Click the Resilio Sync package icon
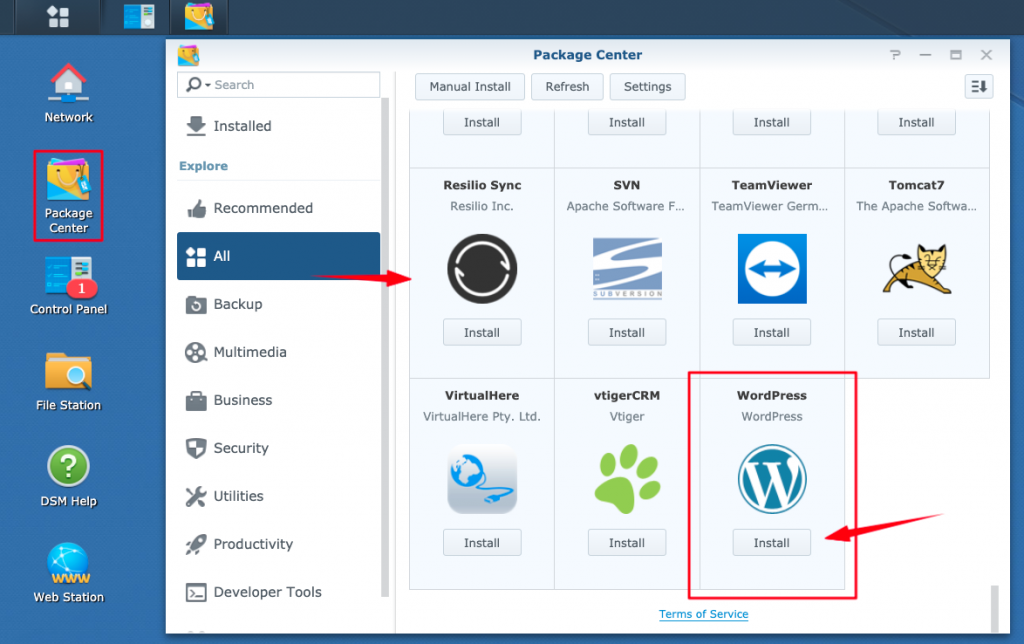This screenshot has width=1024, height=644. 482,268
